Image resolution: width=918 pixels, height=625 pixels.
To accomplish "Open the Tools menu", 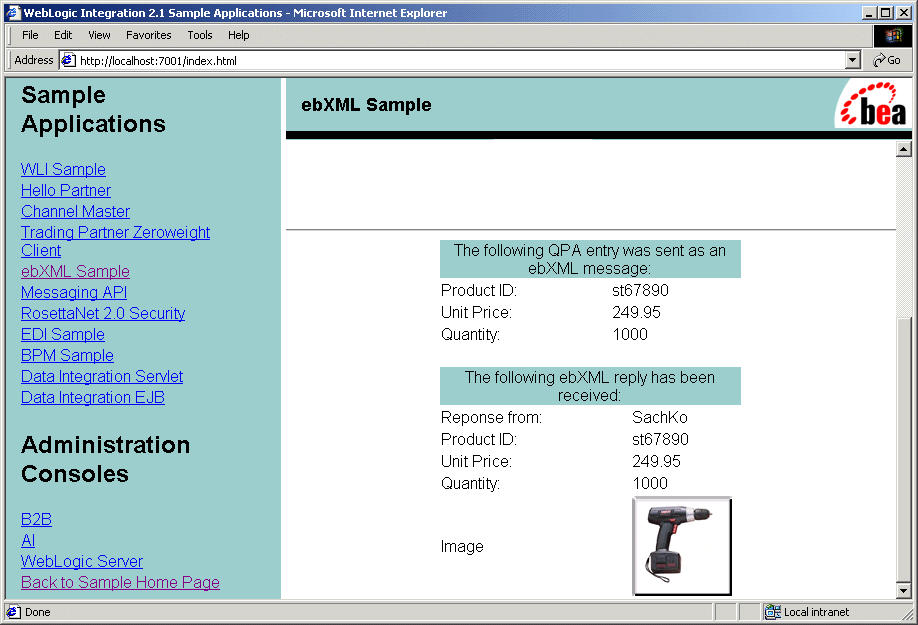I will coord(200,35).
